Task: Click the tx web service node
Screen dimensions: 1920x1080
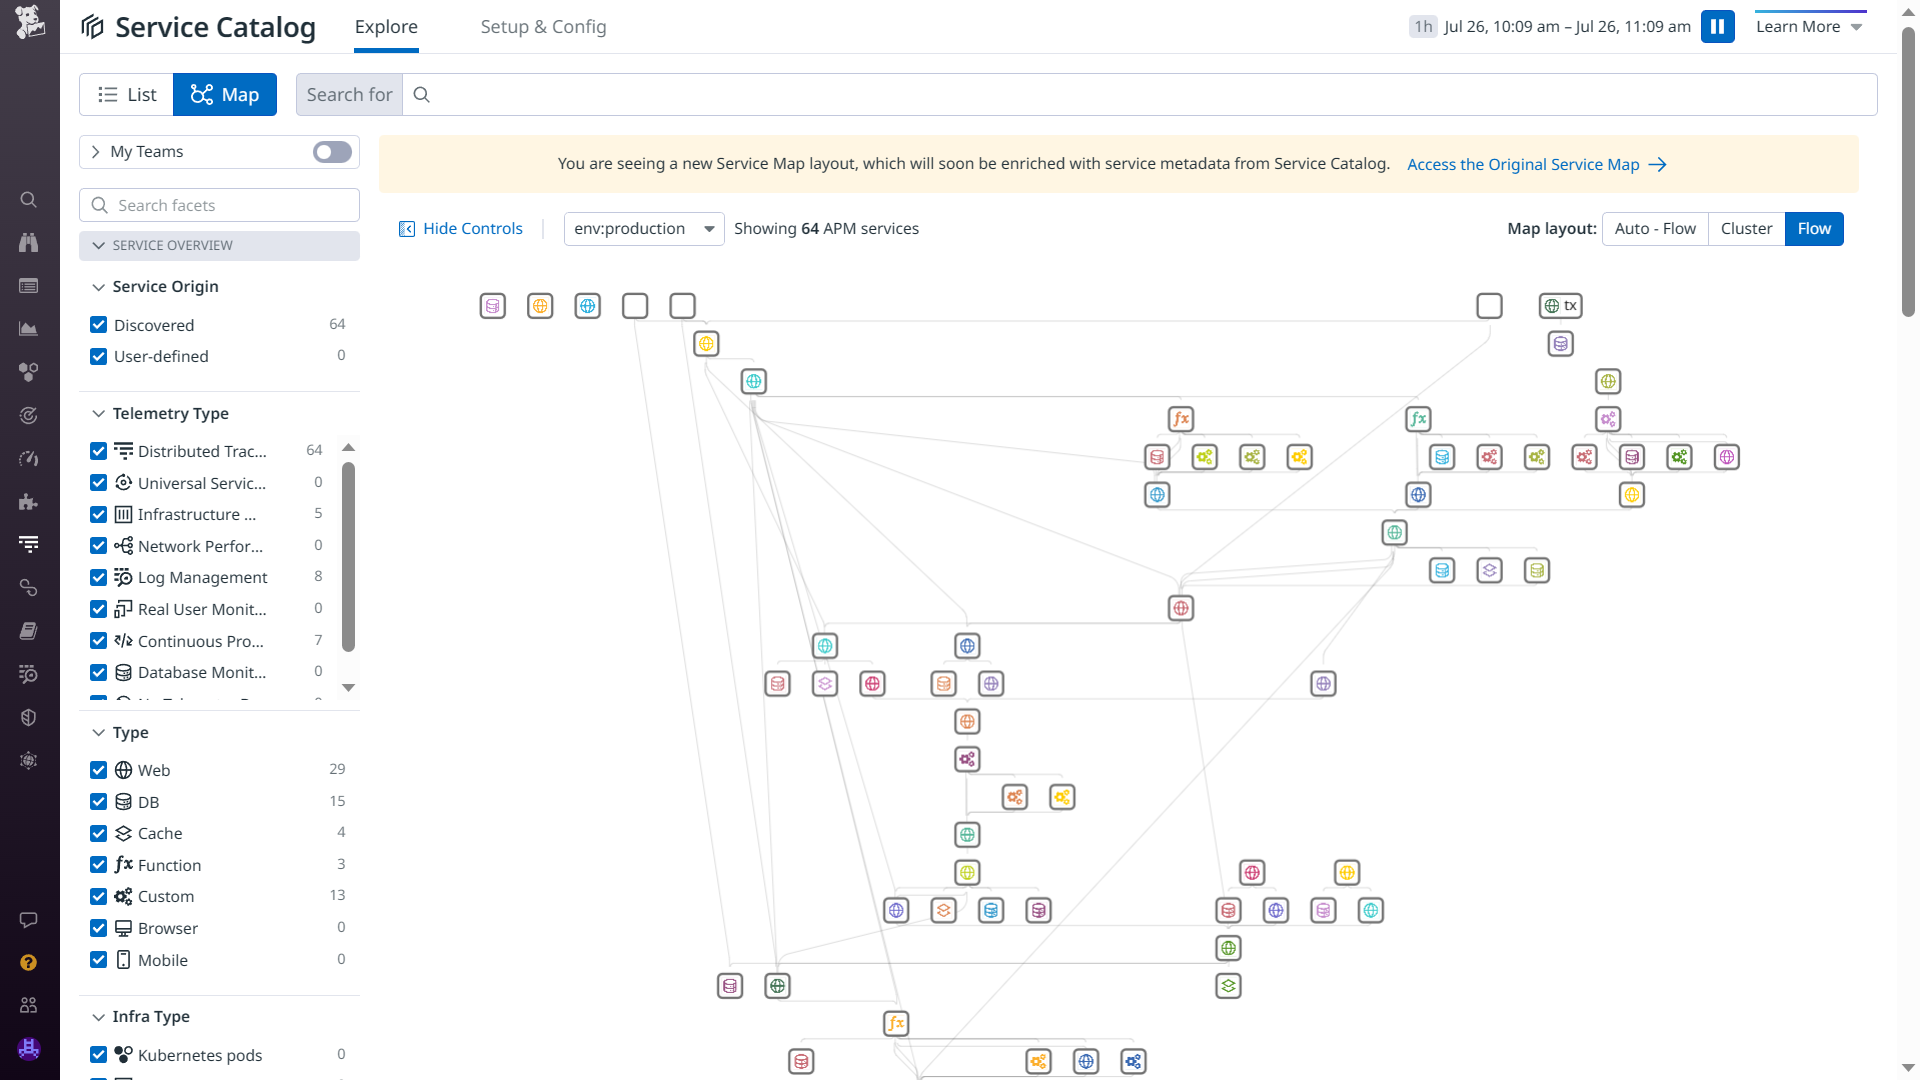Action: click(1560, 306)
